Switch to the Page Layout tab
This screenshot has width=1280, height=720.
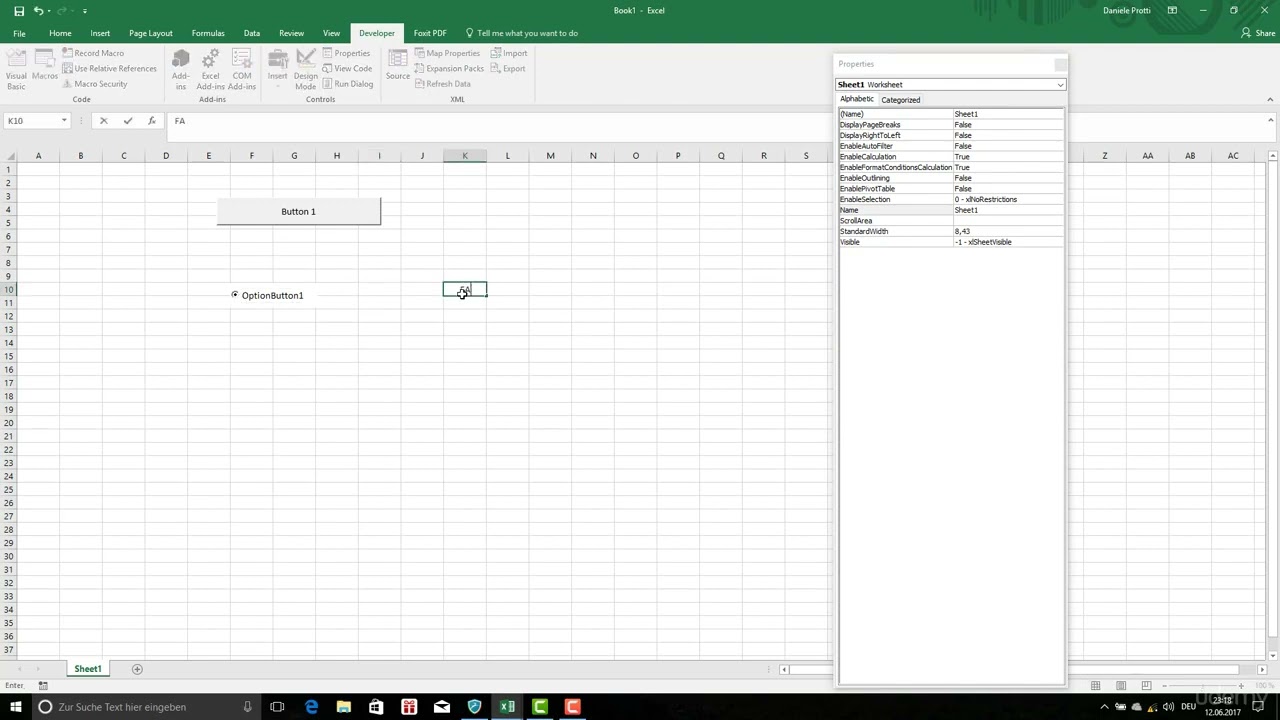tap(151, 33)
